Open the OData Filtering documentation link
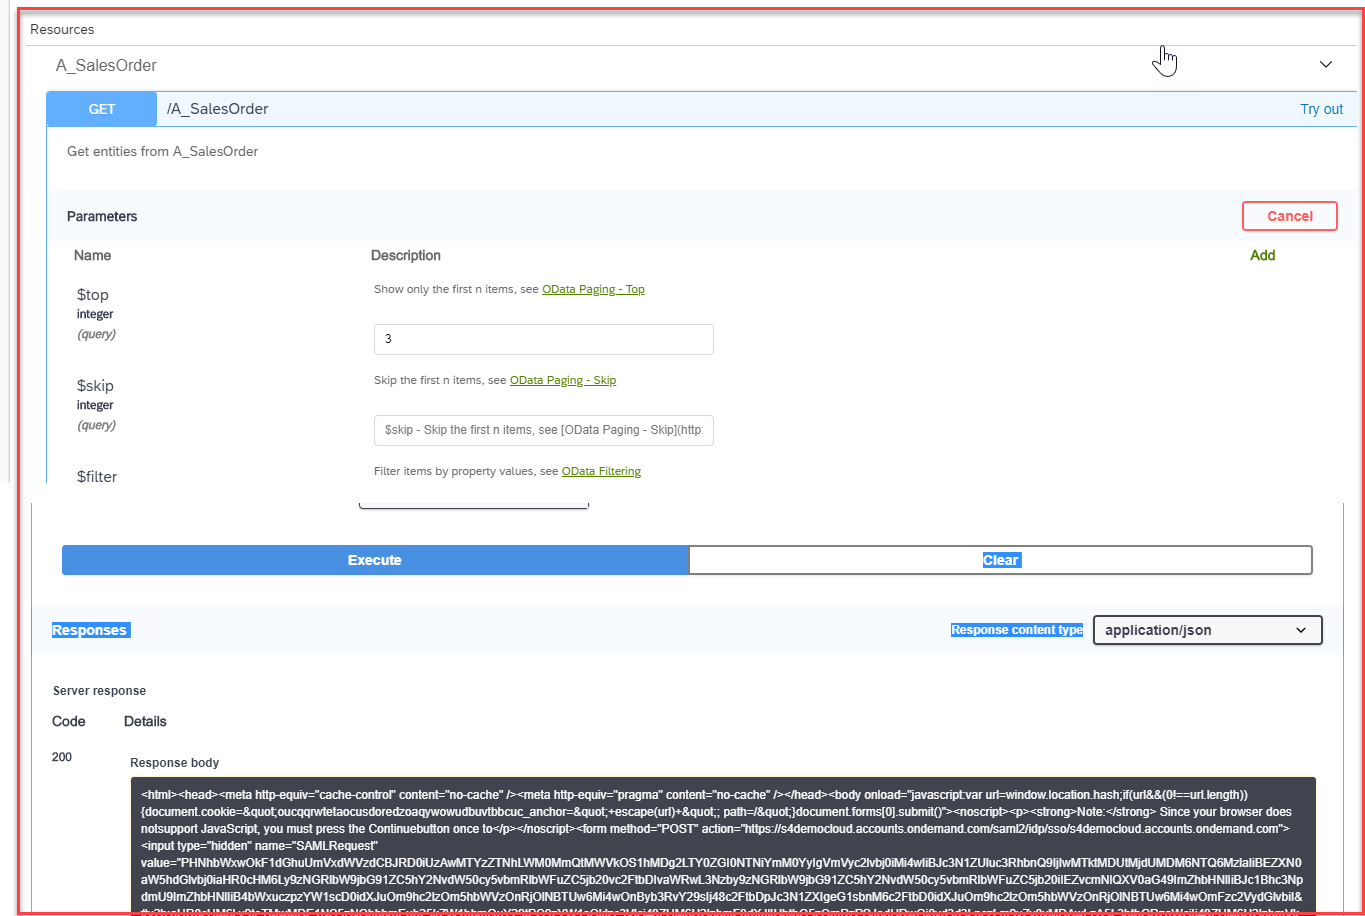The width and height of the screenshot is (1365, 916). click(x=601, y=470)
